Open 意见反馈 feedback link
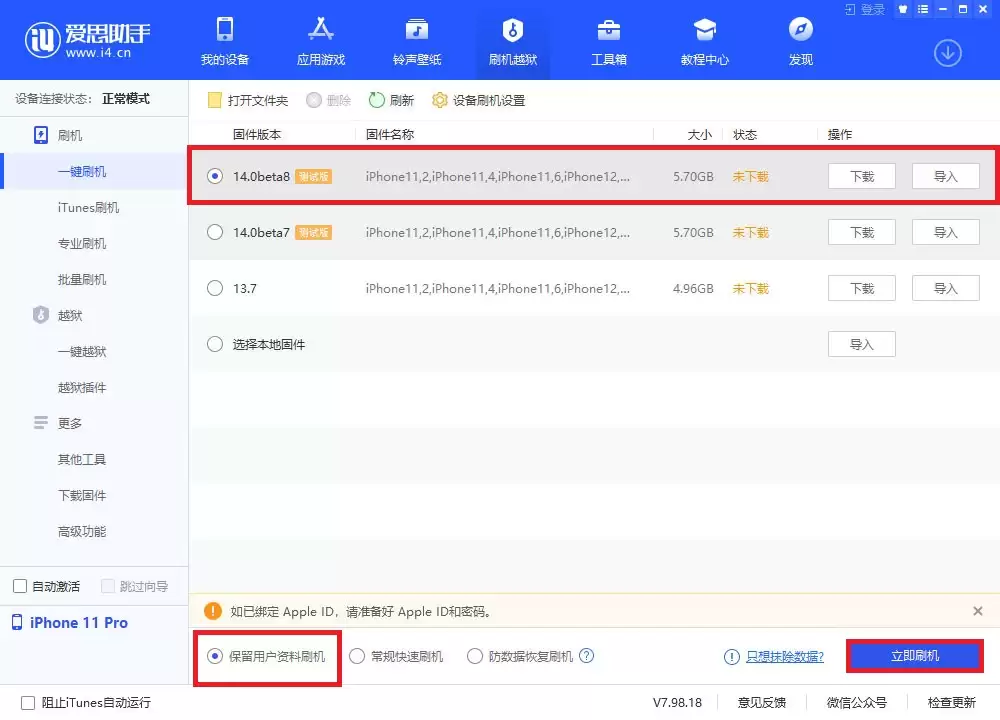The image size is (1000, 720). [761, 703]
